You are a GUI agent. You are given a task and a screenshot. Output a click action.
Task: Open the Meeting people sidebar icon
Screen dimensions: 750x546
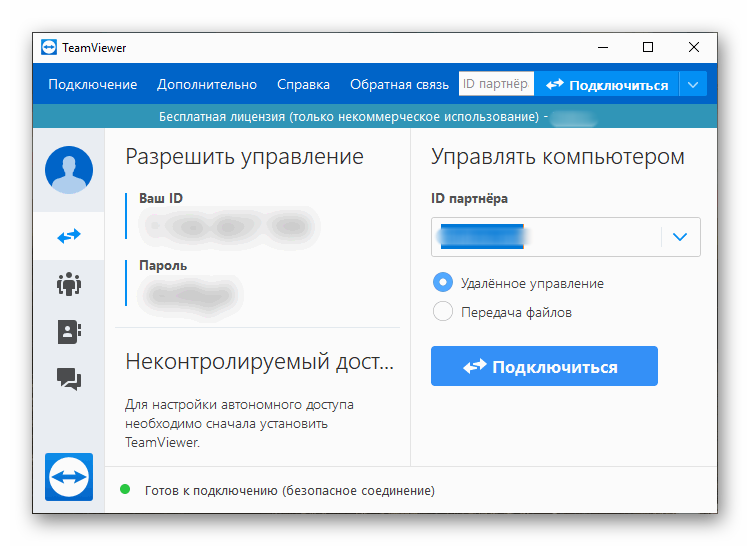click(x=69, y=284)
